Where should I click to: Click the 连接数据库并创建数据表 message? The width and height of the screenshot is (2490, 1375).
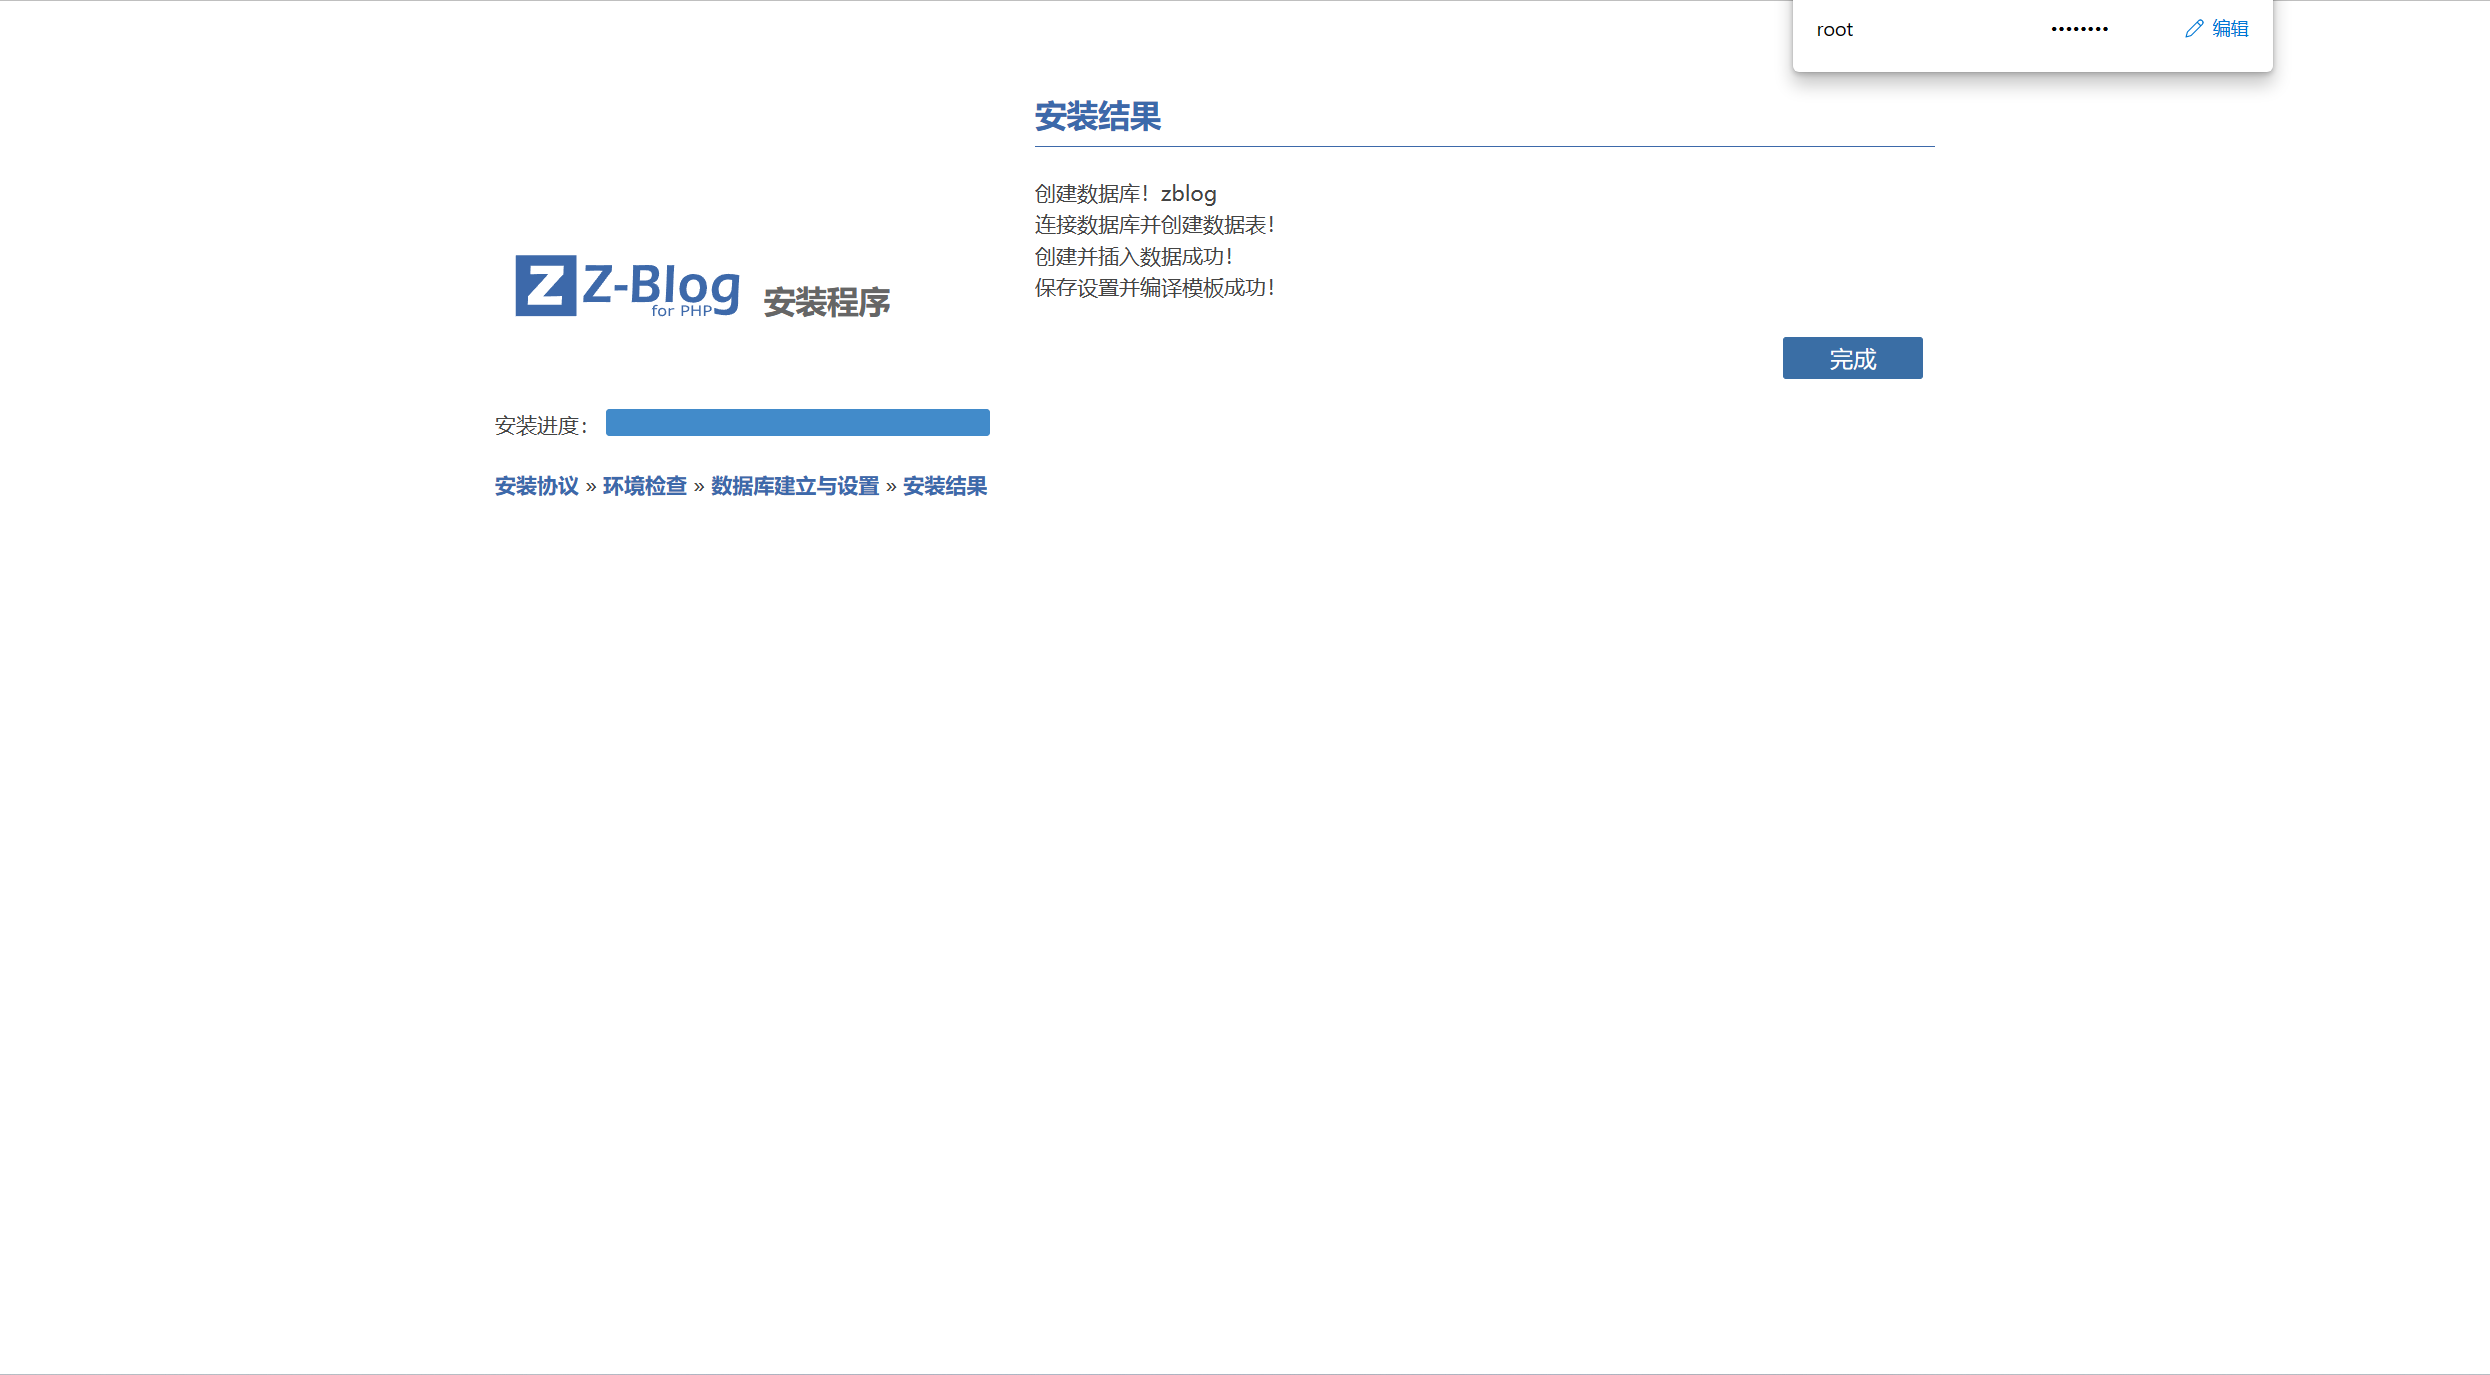click(x=1154, y=225)
